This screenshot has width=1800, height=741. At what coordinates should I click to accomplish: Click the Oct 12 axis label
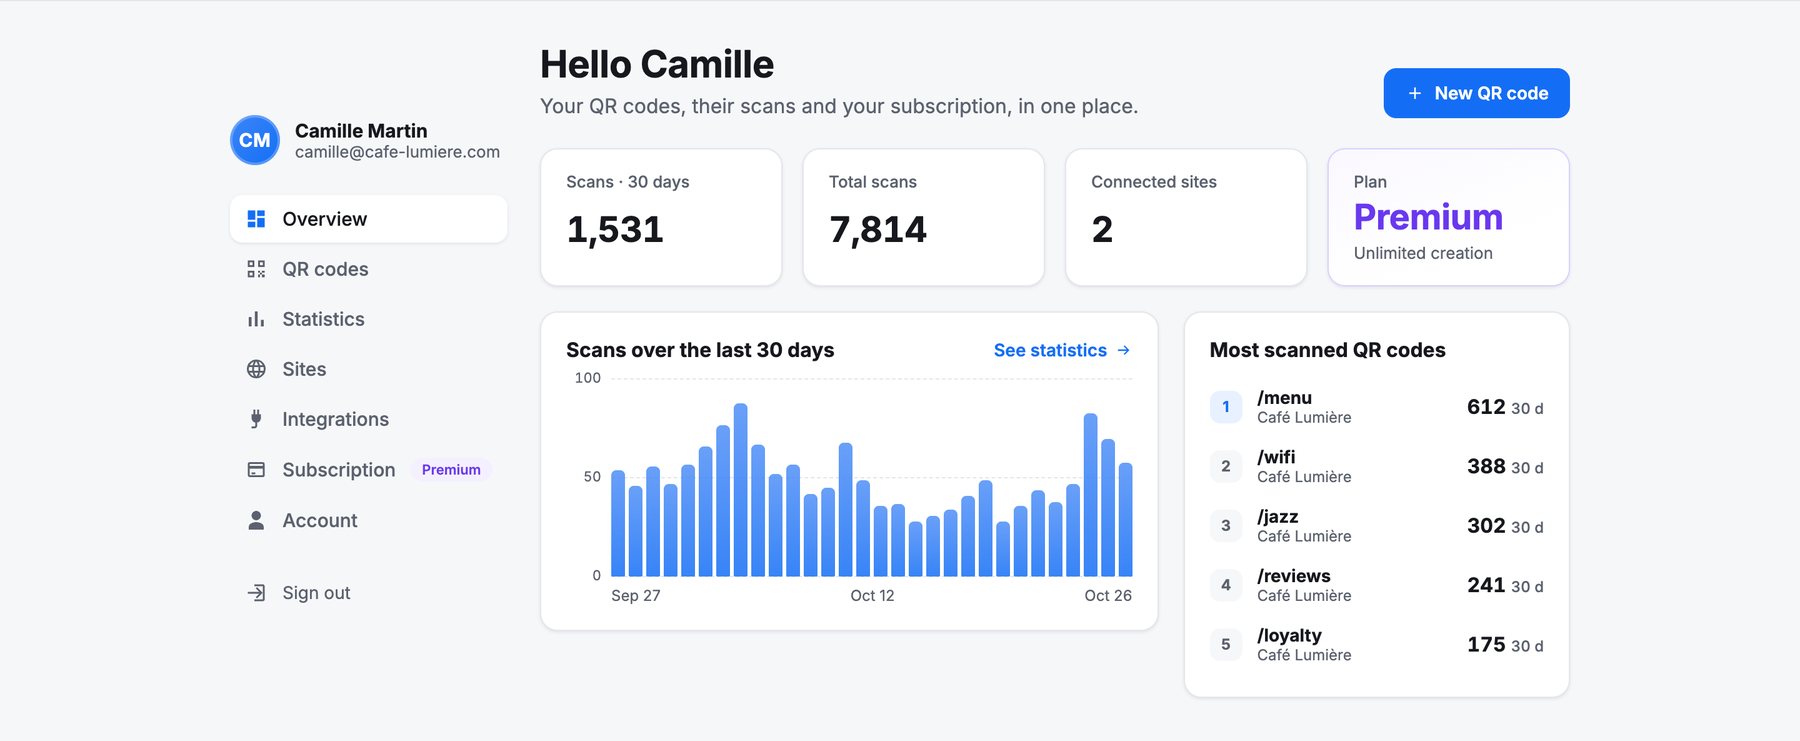[872, 596]
